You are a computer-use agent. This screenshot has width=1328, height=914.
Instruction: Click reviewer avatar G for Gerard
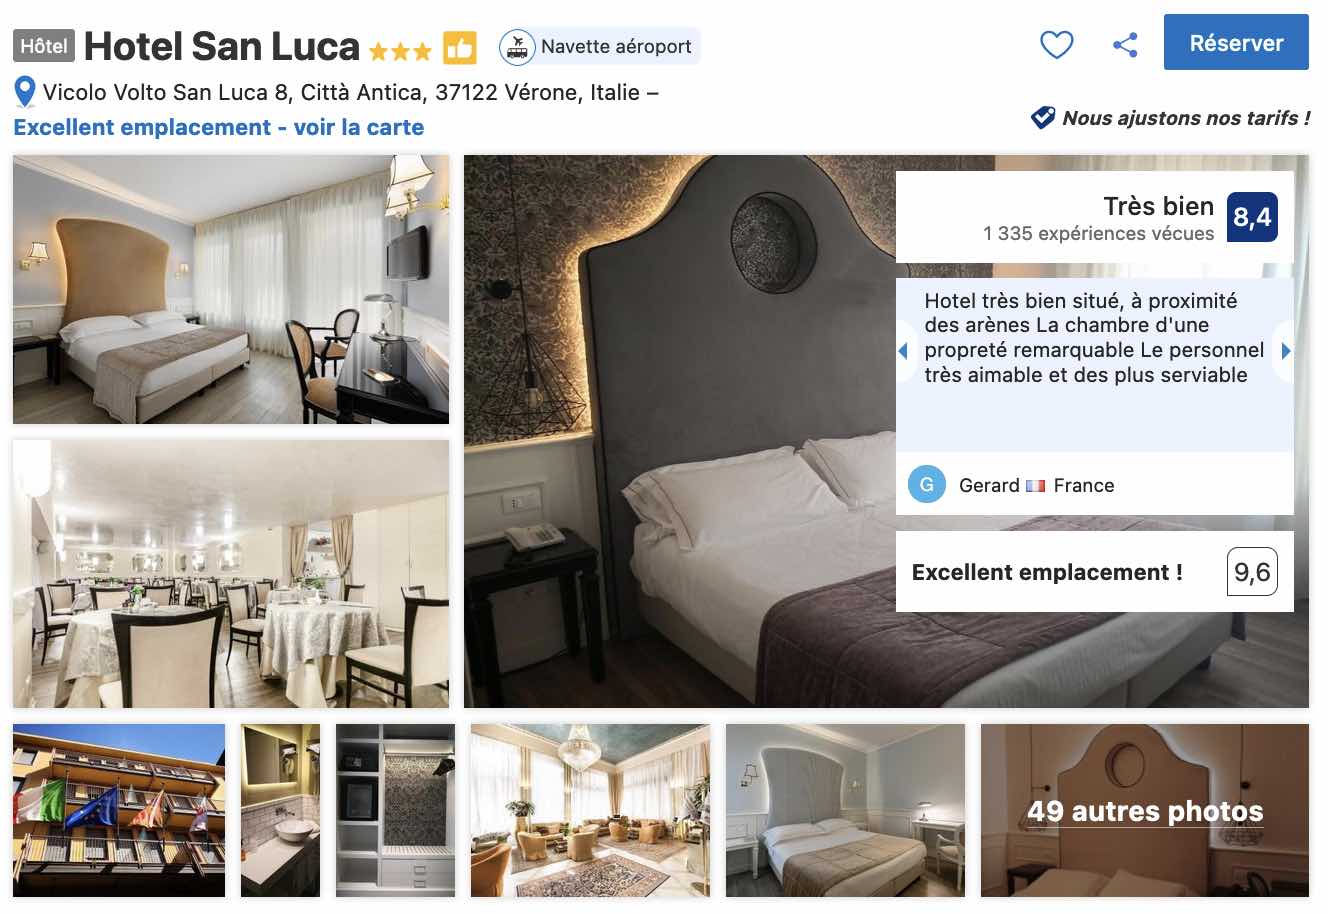pos(927,485)
